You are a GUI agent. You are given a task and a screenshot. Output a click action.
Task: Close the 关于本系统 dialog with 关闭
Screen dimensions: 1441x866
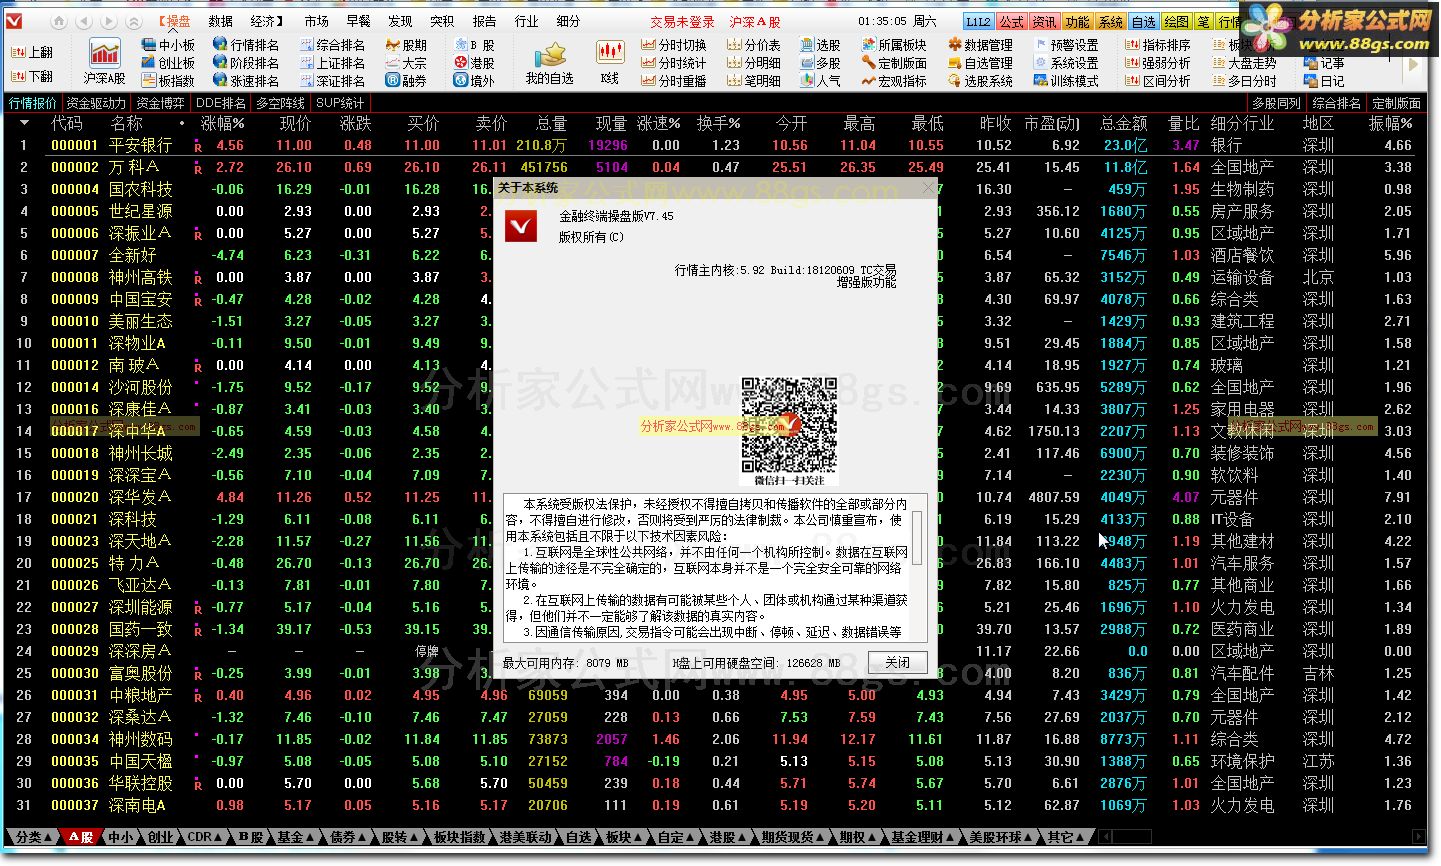click(897, 662)
